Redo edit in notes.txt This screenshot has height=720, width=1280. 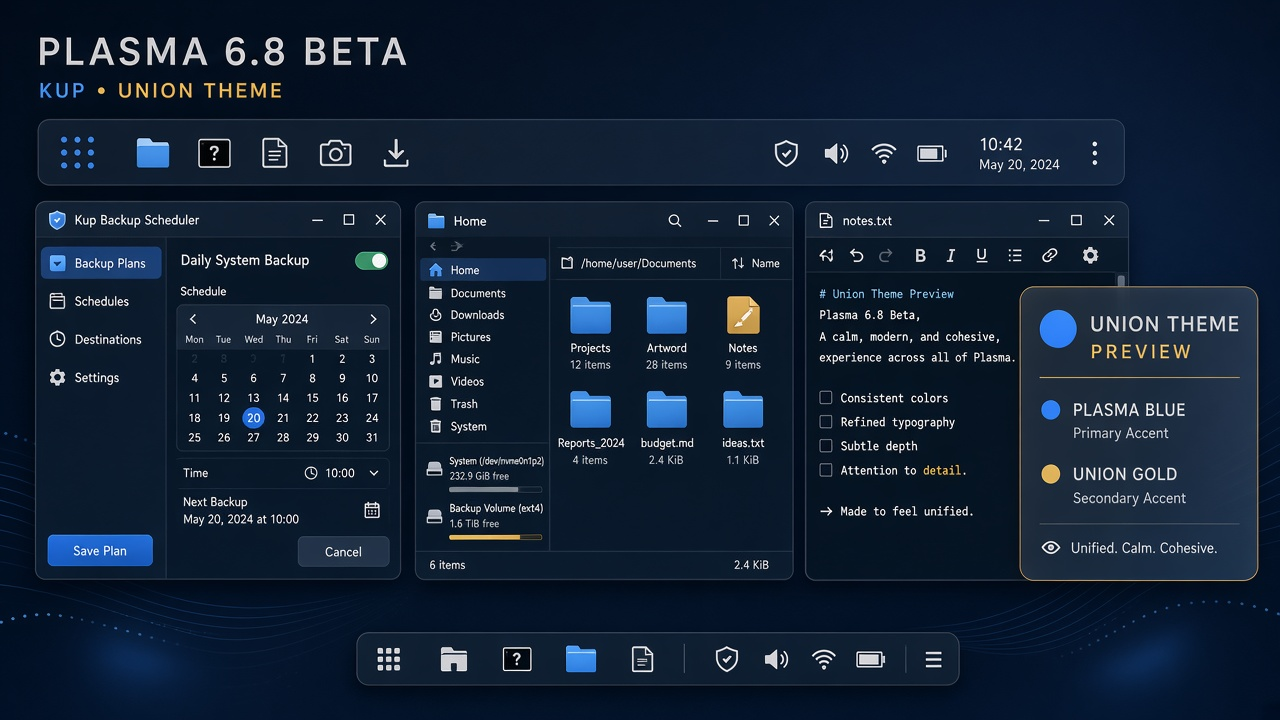[885, 256]
